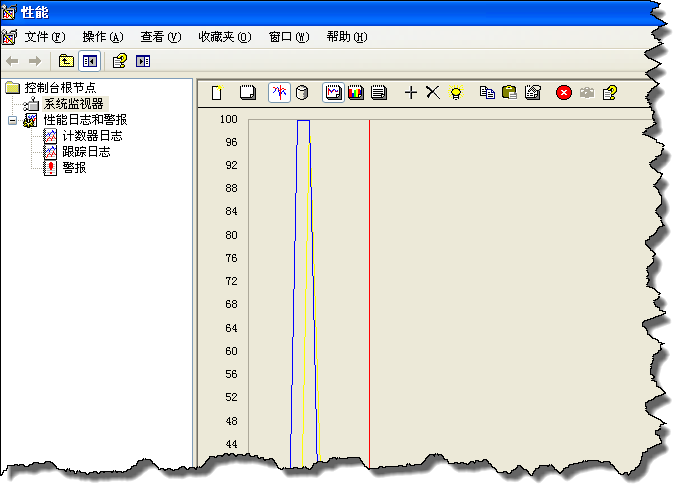This screenshot has width=689, height=499.
Task: Open the 窗口(W) menu
Action: (x=289, y=37)
